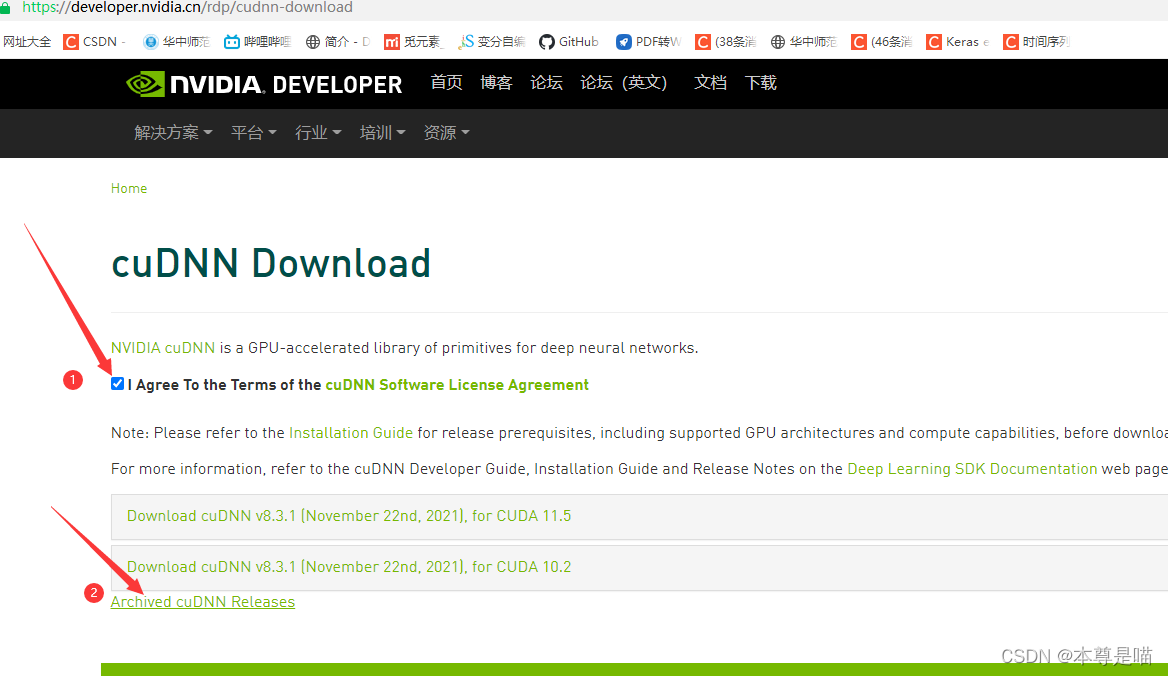Click the address bar URL
Viewport: 1168px width, 676px height.
point(187,7)
